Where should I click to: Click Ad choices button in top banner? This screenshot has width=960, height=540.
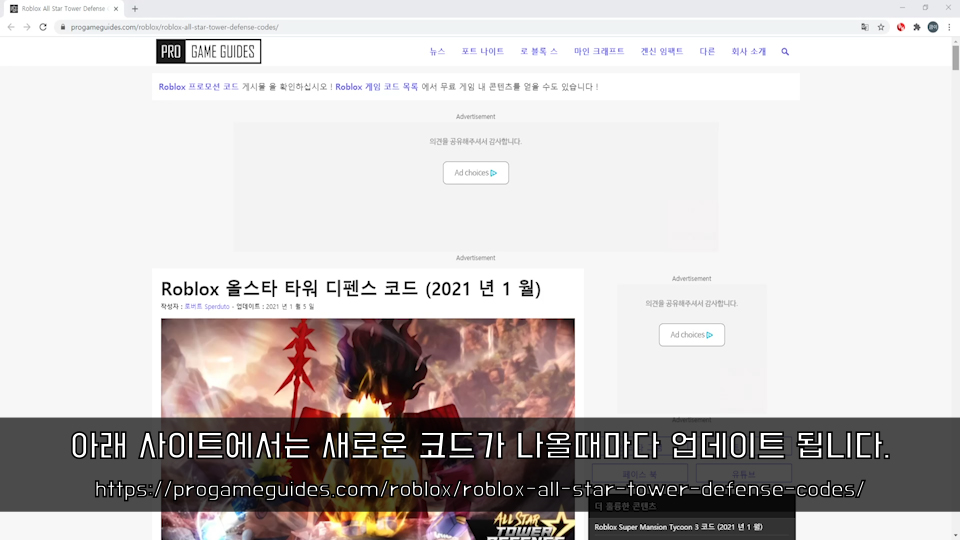pos(476,173)
